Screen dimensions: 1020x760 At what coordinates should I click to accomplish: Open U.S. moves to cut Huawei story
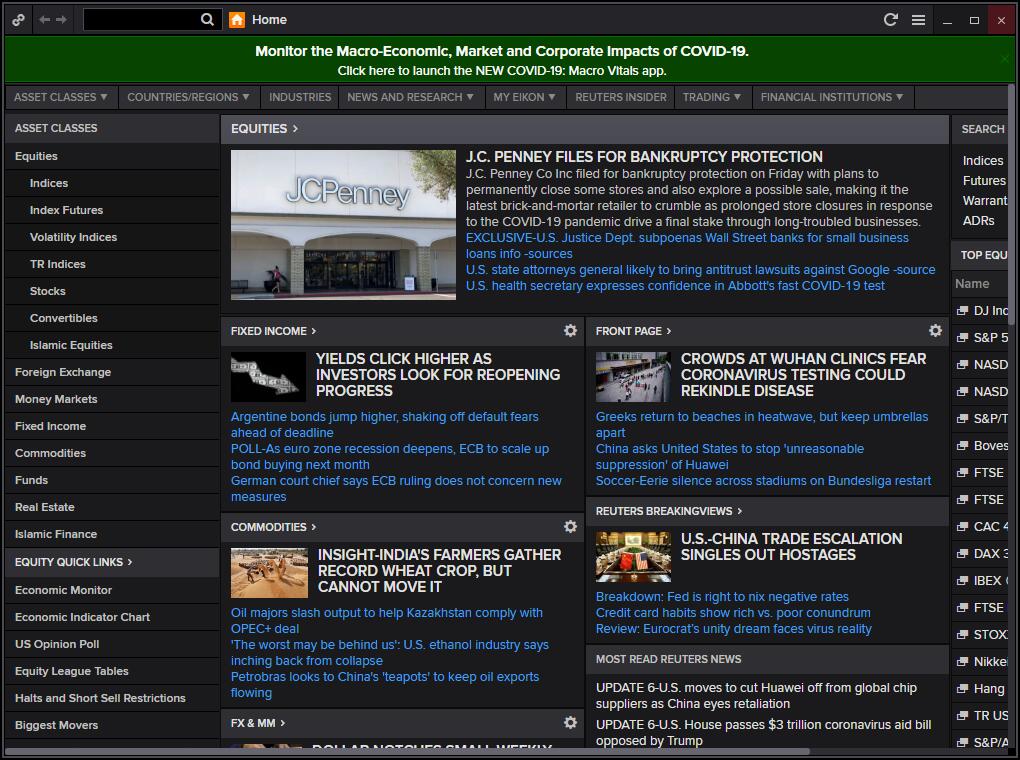coord(757,696)
